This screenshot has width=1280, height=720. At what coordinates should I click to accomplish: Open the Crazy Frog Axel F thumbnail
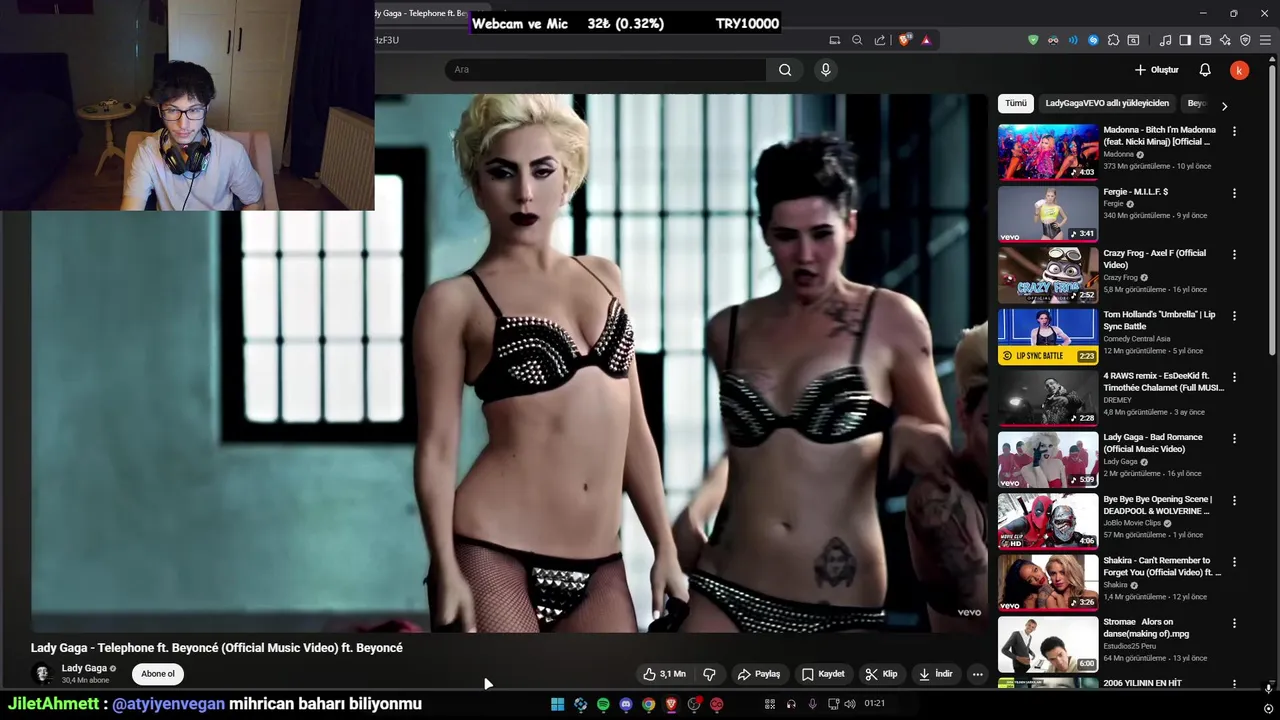[x=1048, y=275]
